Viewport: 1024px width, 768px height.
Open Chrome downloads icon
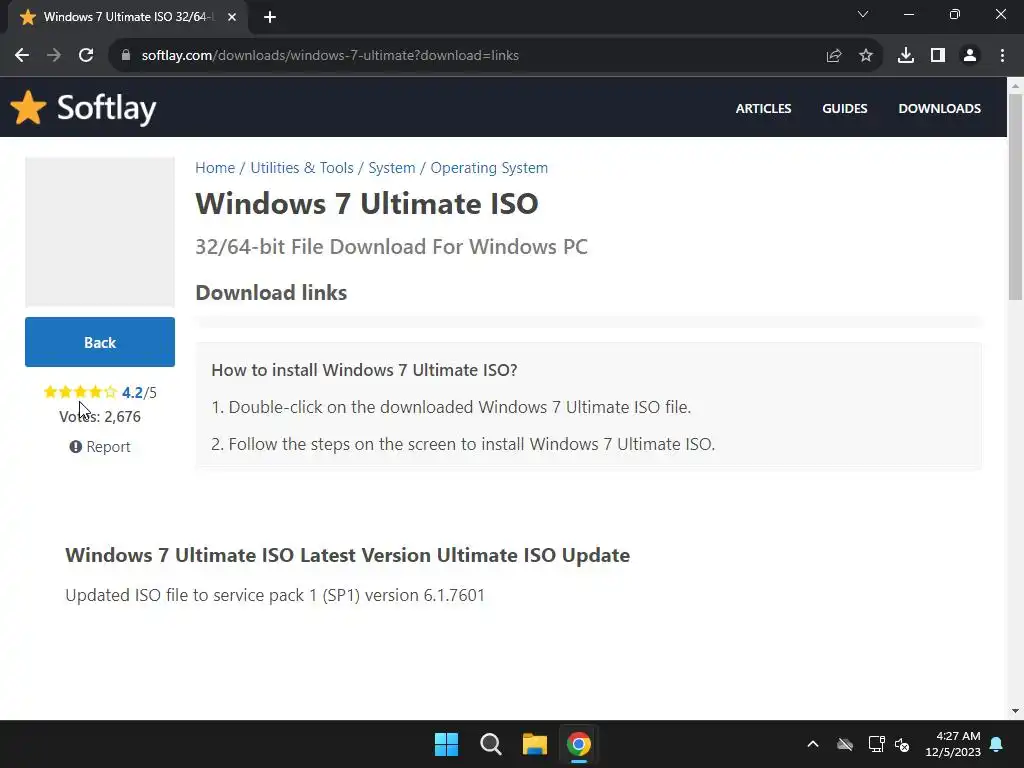pos(906,56)
